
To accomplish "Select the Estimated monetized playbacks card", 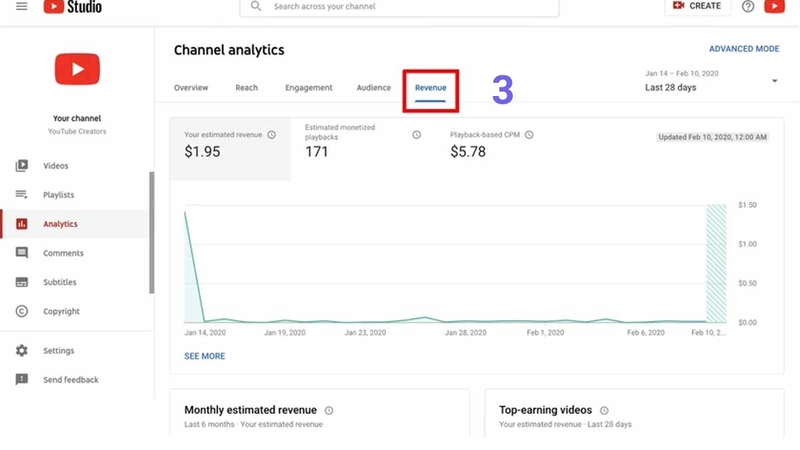I will (363, 149).
